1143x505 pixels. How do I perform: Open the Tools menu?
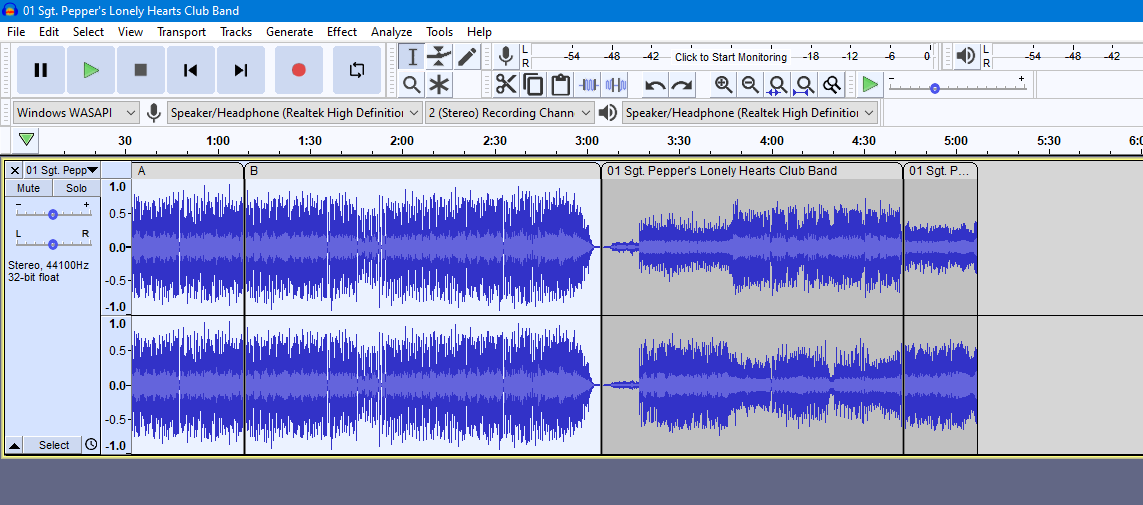tap(440, 32)
